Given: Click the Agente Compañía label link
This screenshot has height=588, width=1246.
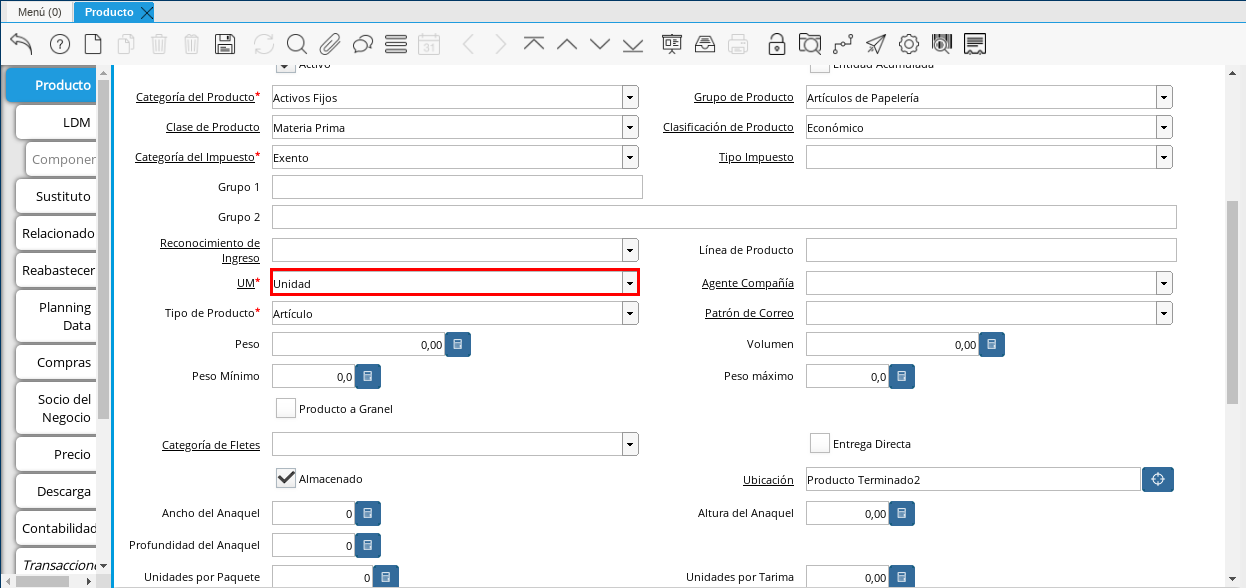Looking at the screenshot, I should [748, 284].
